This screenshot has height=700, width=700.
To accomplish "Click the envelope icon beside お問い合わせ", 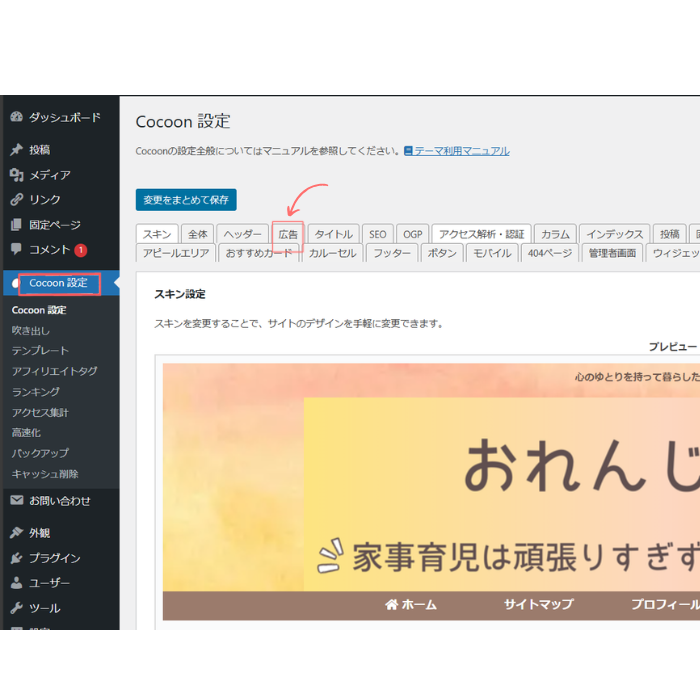I will click(x=16, y=500).
